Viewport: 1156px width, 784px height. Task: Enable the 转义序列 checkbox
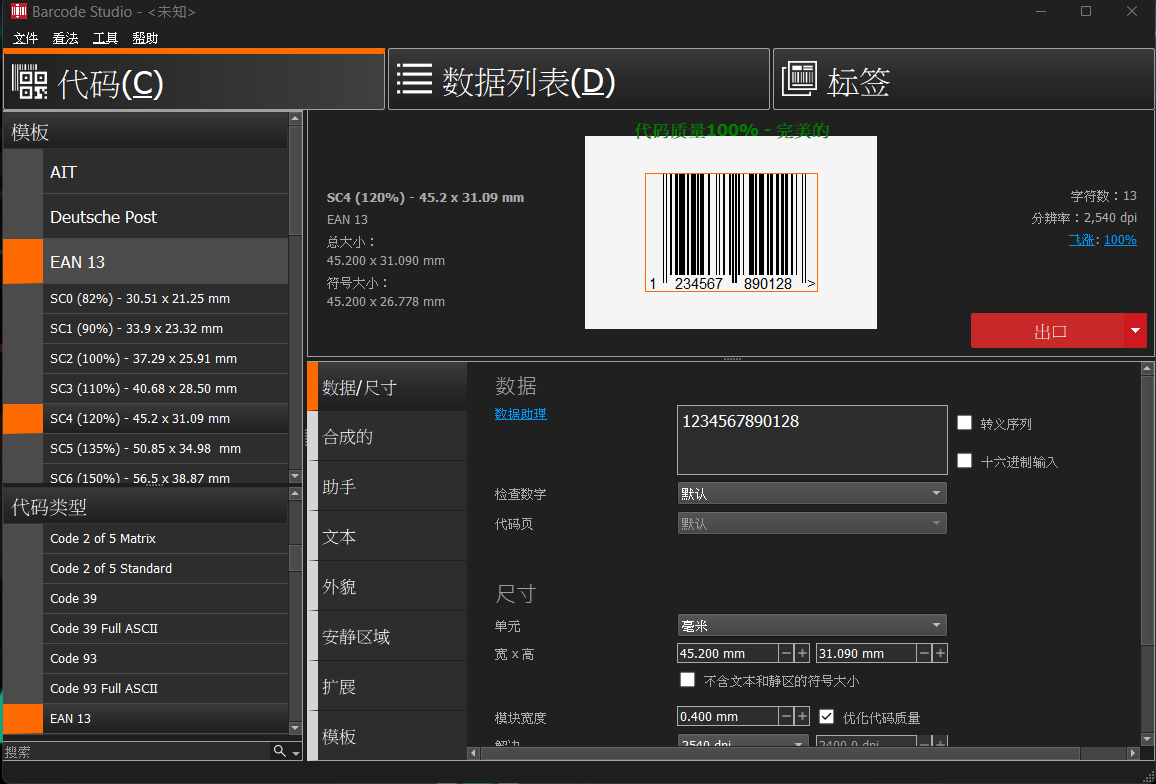click(x=964, y=422)
